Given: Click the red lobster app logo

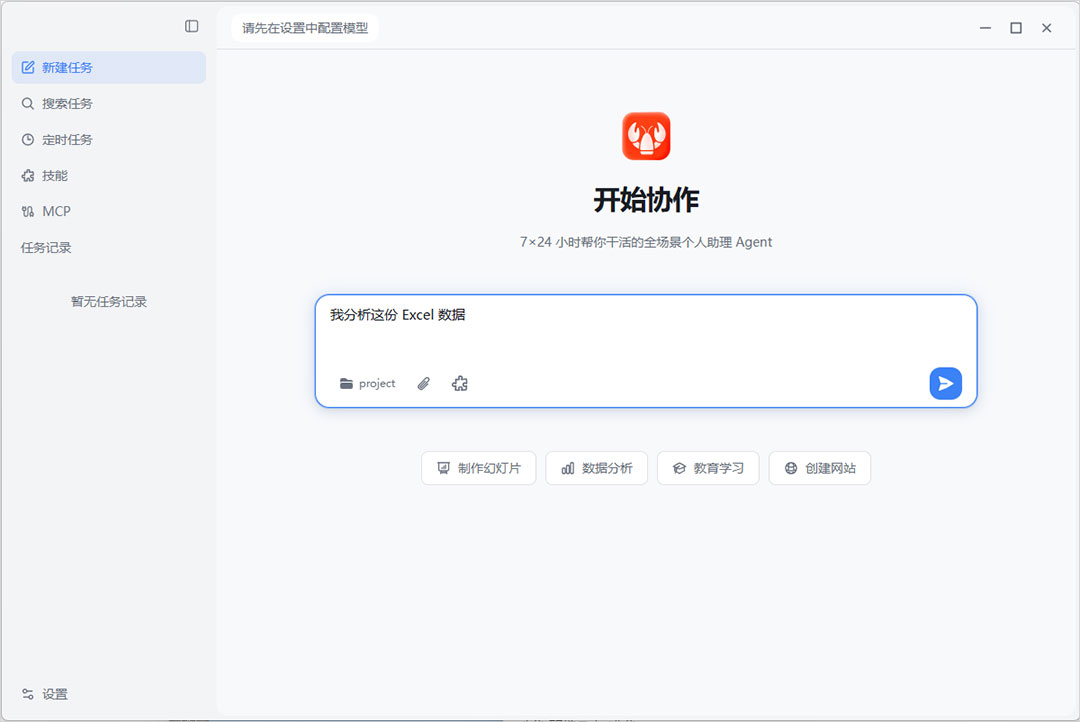Looking at the screenshot, I should point(646,136).
